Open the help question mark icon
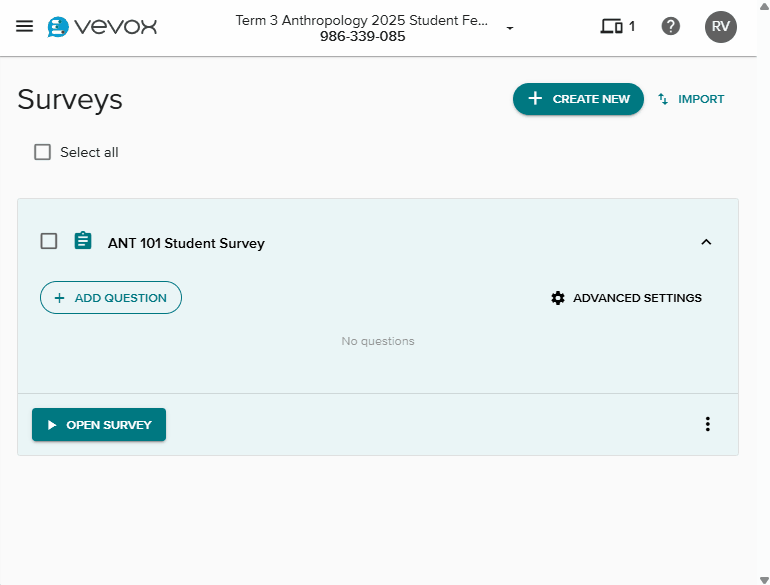 [671, 27]
